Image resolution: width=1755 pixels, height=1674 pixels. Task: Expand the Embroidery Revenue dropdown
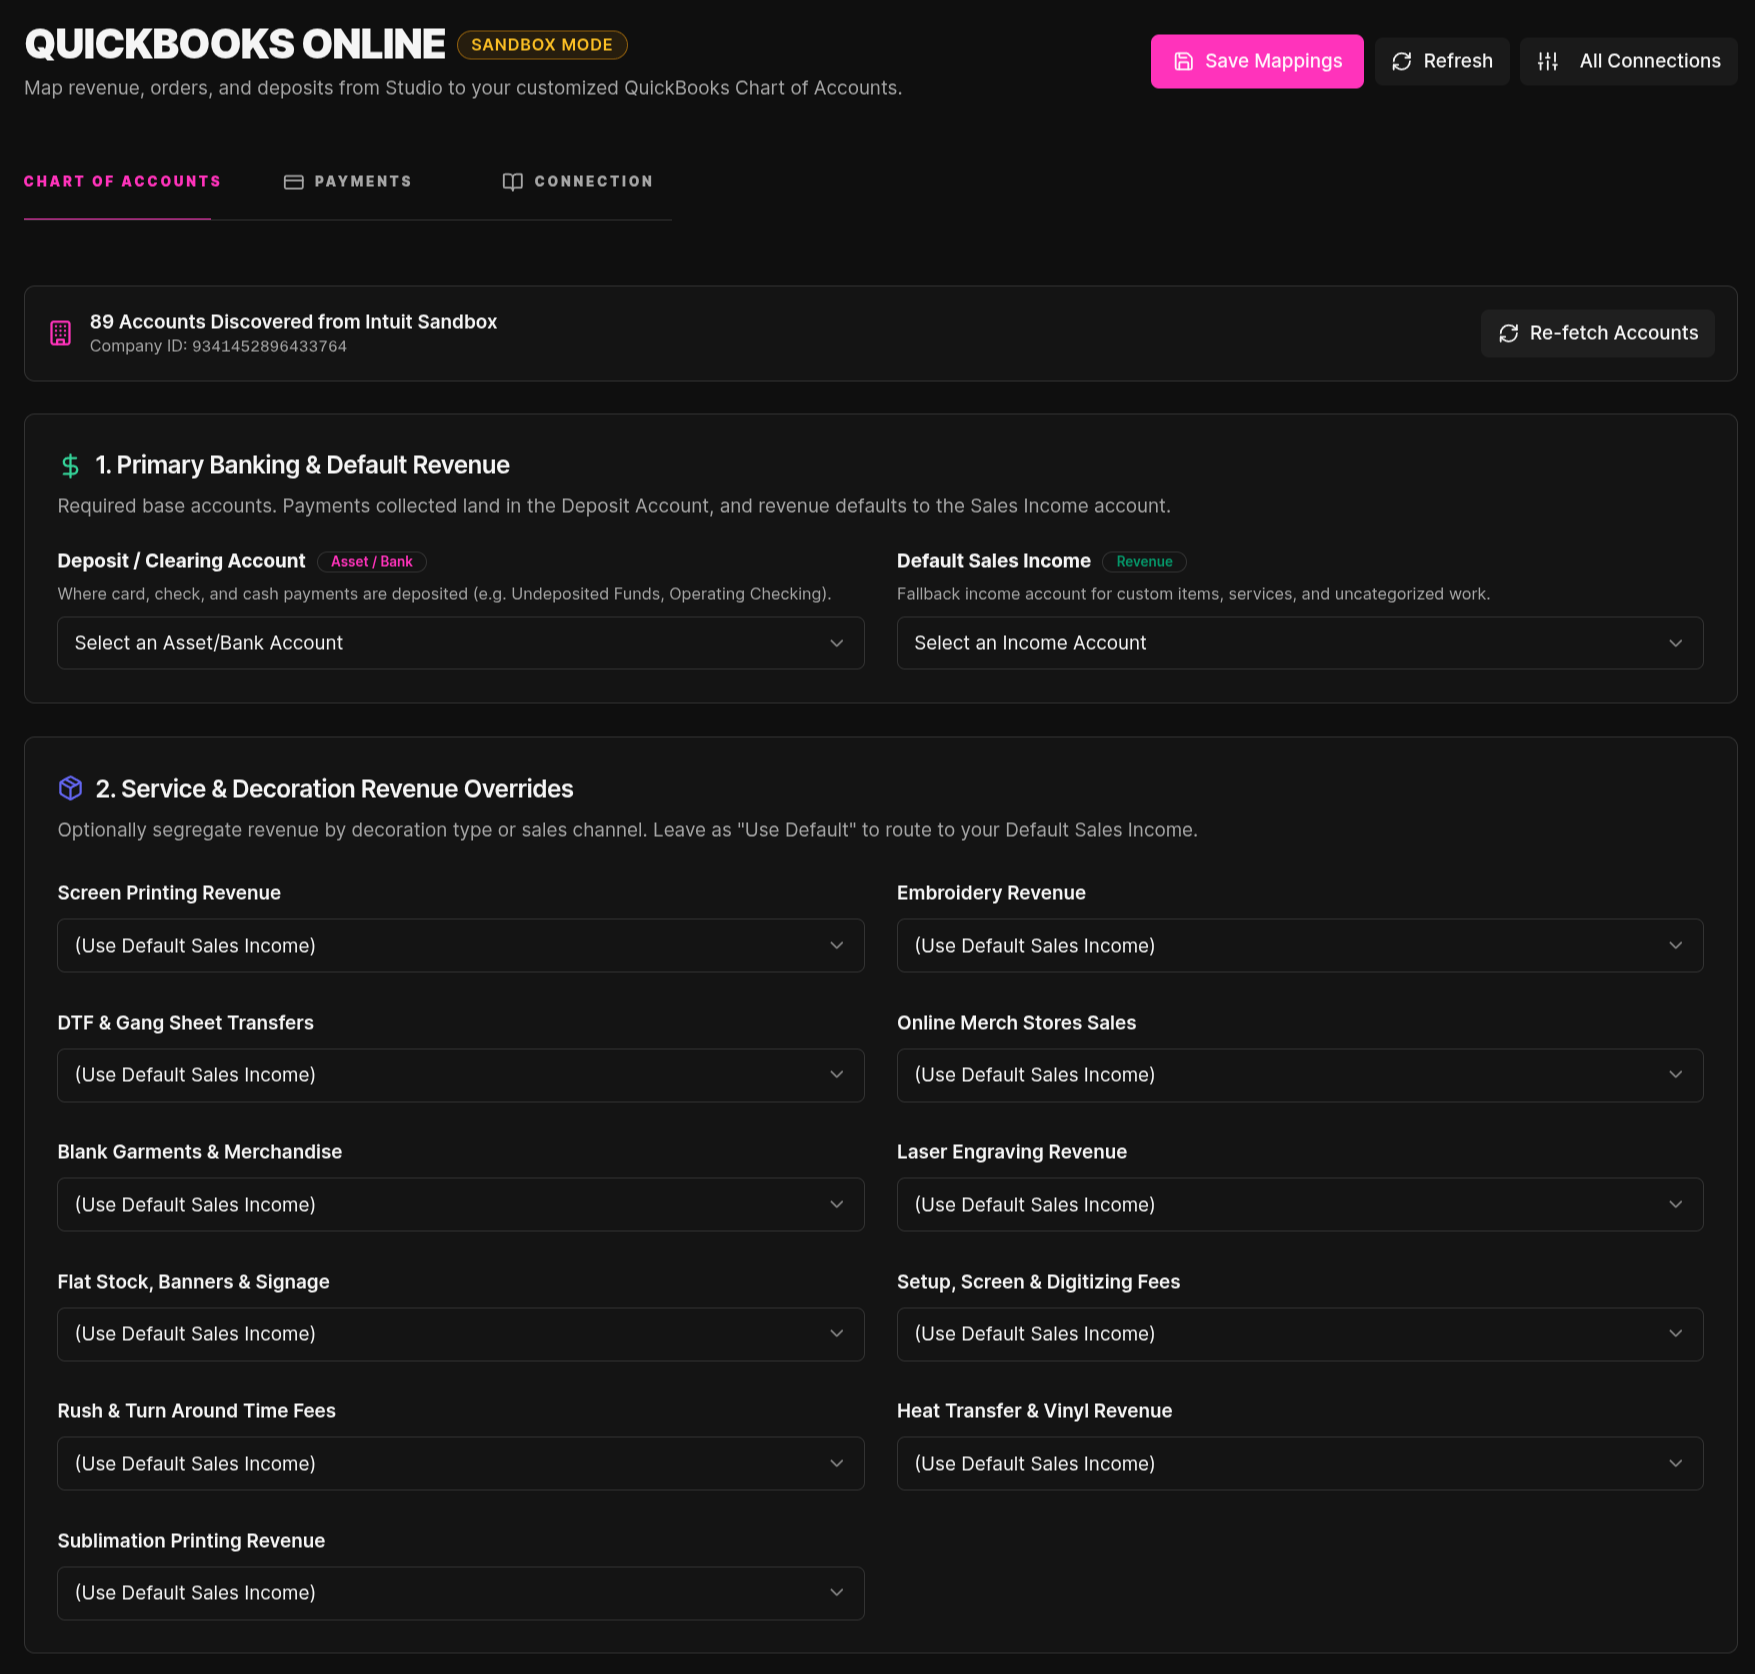(1299, 945)
